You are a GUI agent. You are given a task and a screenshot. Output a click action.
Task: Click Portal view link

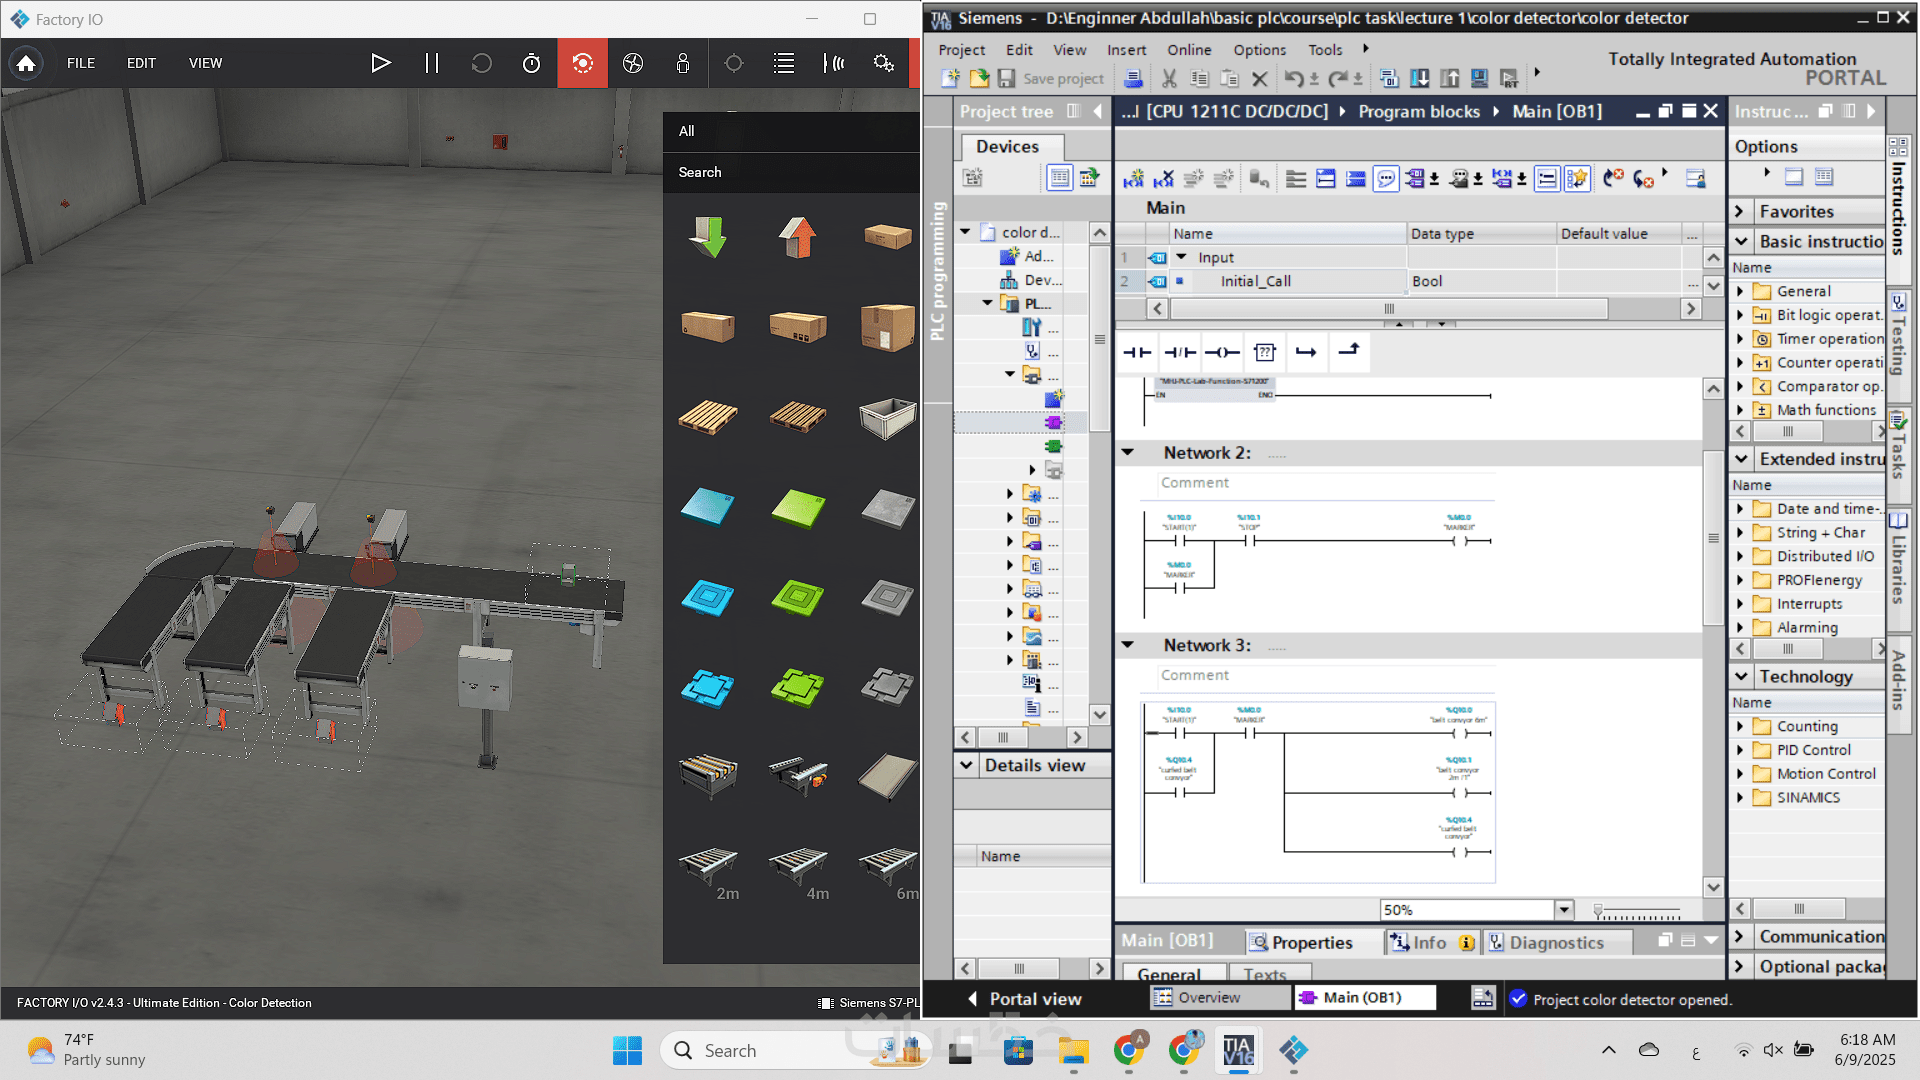(1034, 998)
